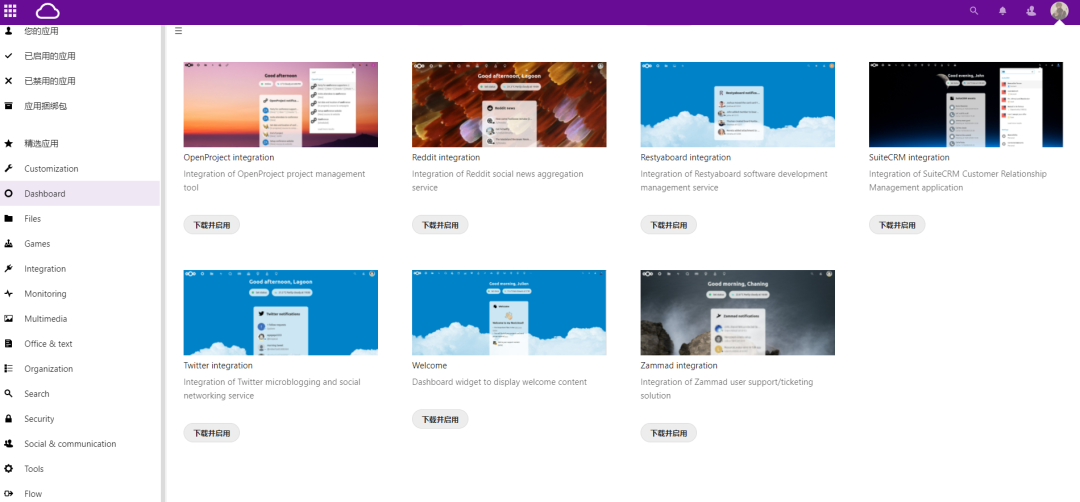
Task: Open search with the magnifier icon
Action: pyautogui.click(x=974, y=10)
